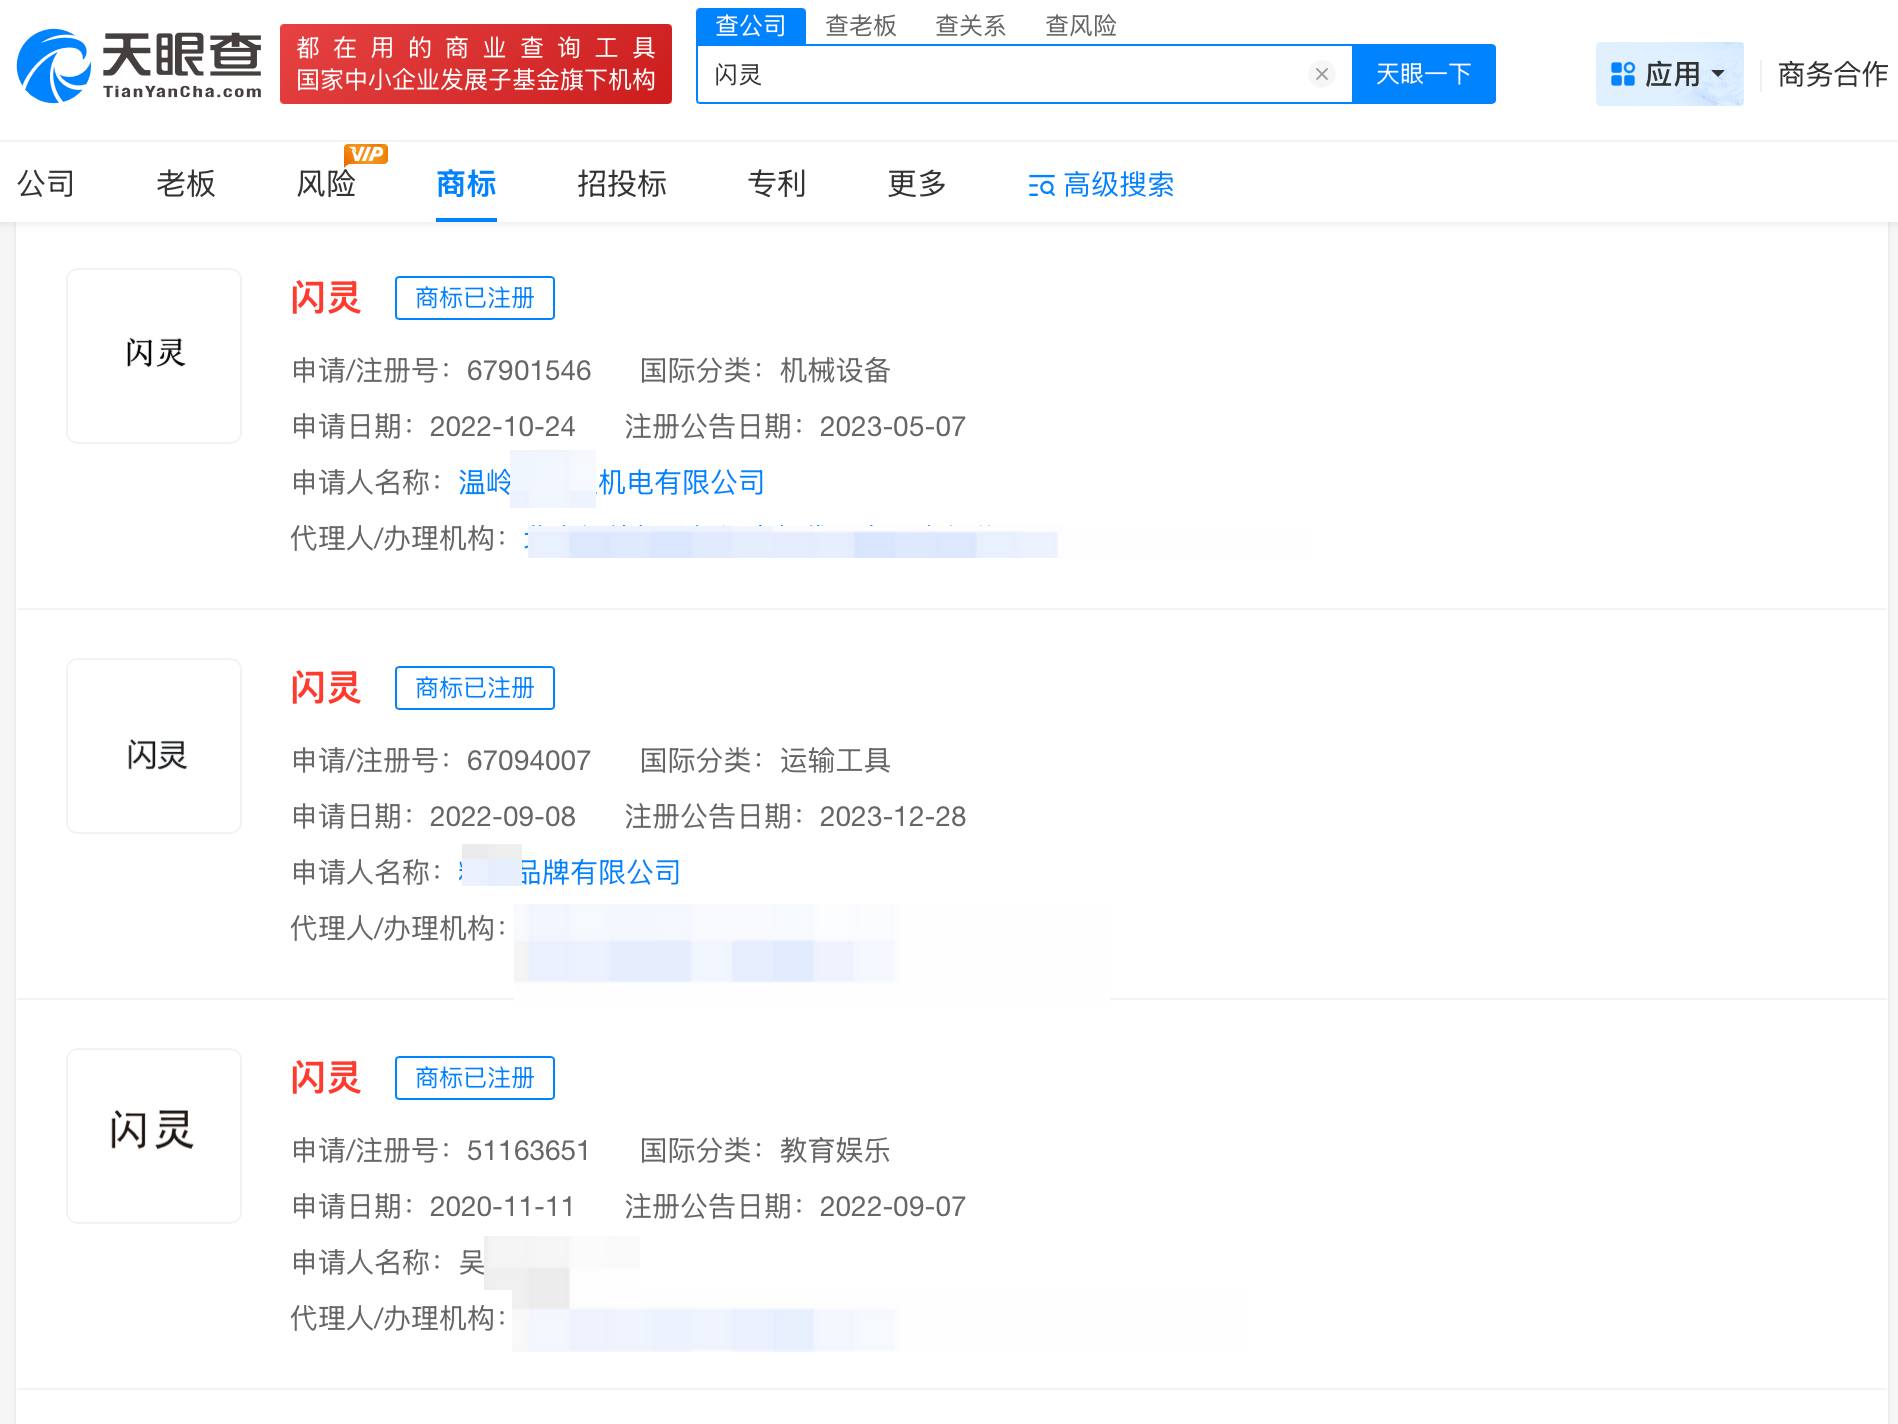Image resolution: width=1898 pixels, height=1424 pixels.
Task: Switch to the 专利 tab
Action: [777, 185]
